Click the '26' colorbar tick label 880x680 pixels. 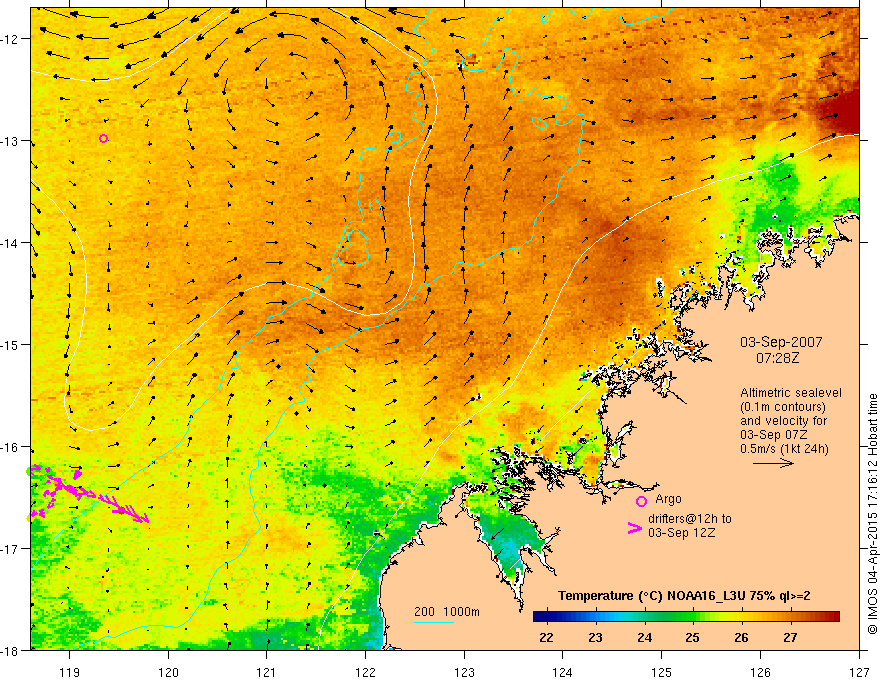(741, 637)
